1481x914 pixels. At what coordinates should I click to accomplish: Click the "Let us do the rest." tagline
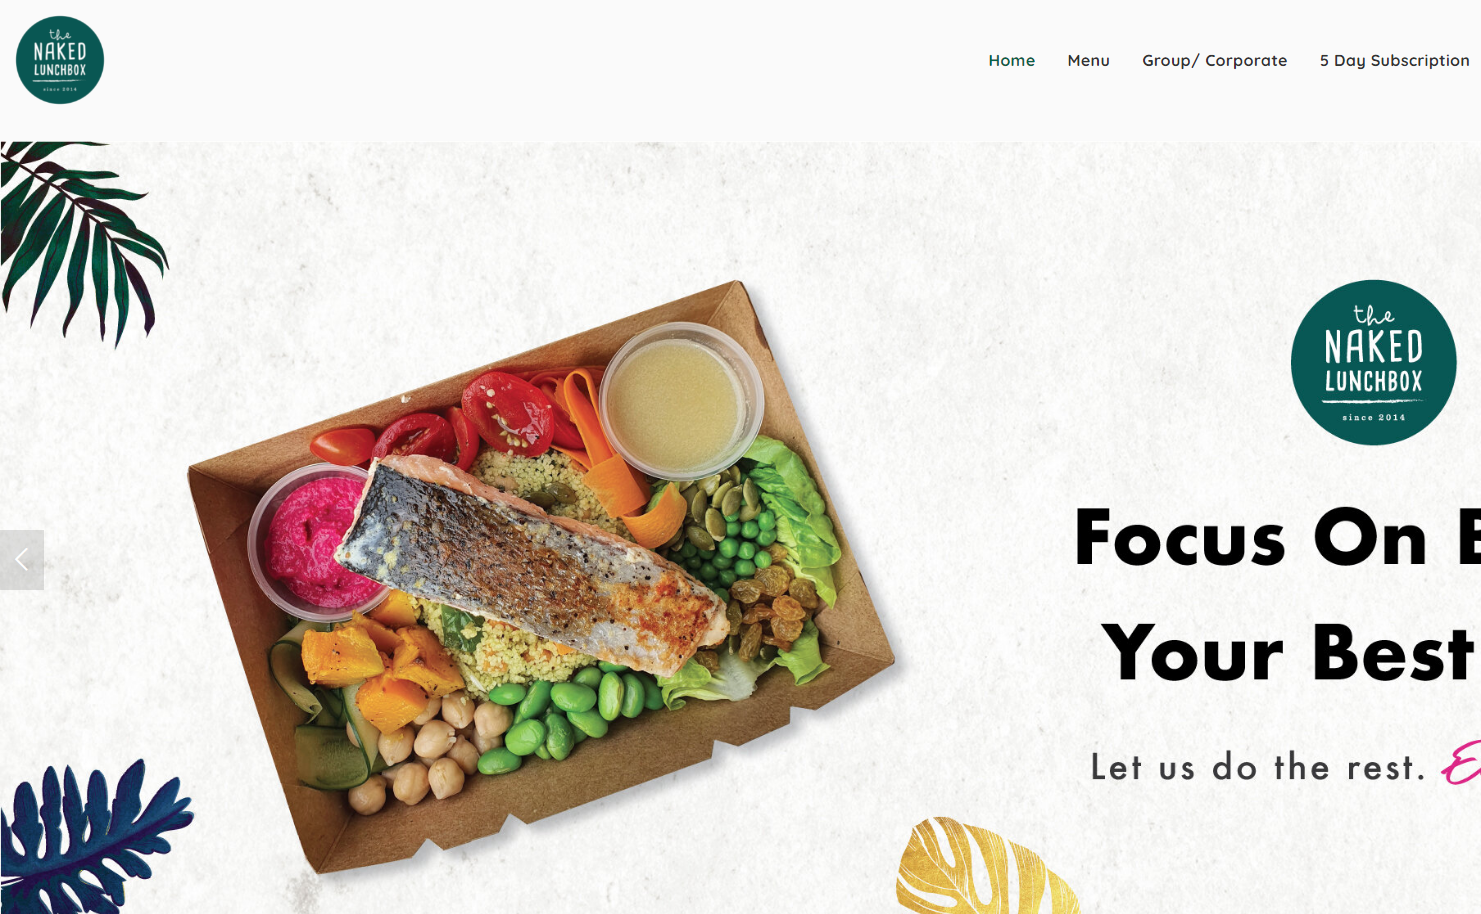(x=1257, y=767)
